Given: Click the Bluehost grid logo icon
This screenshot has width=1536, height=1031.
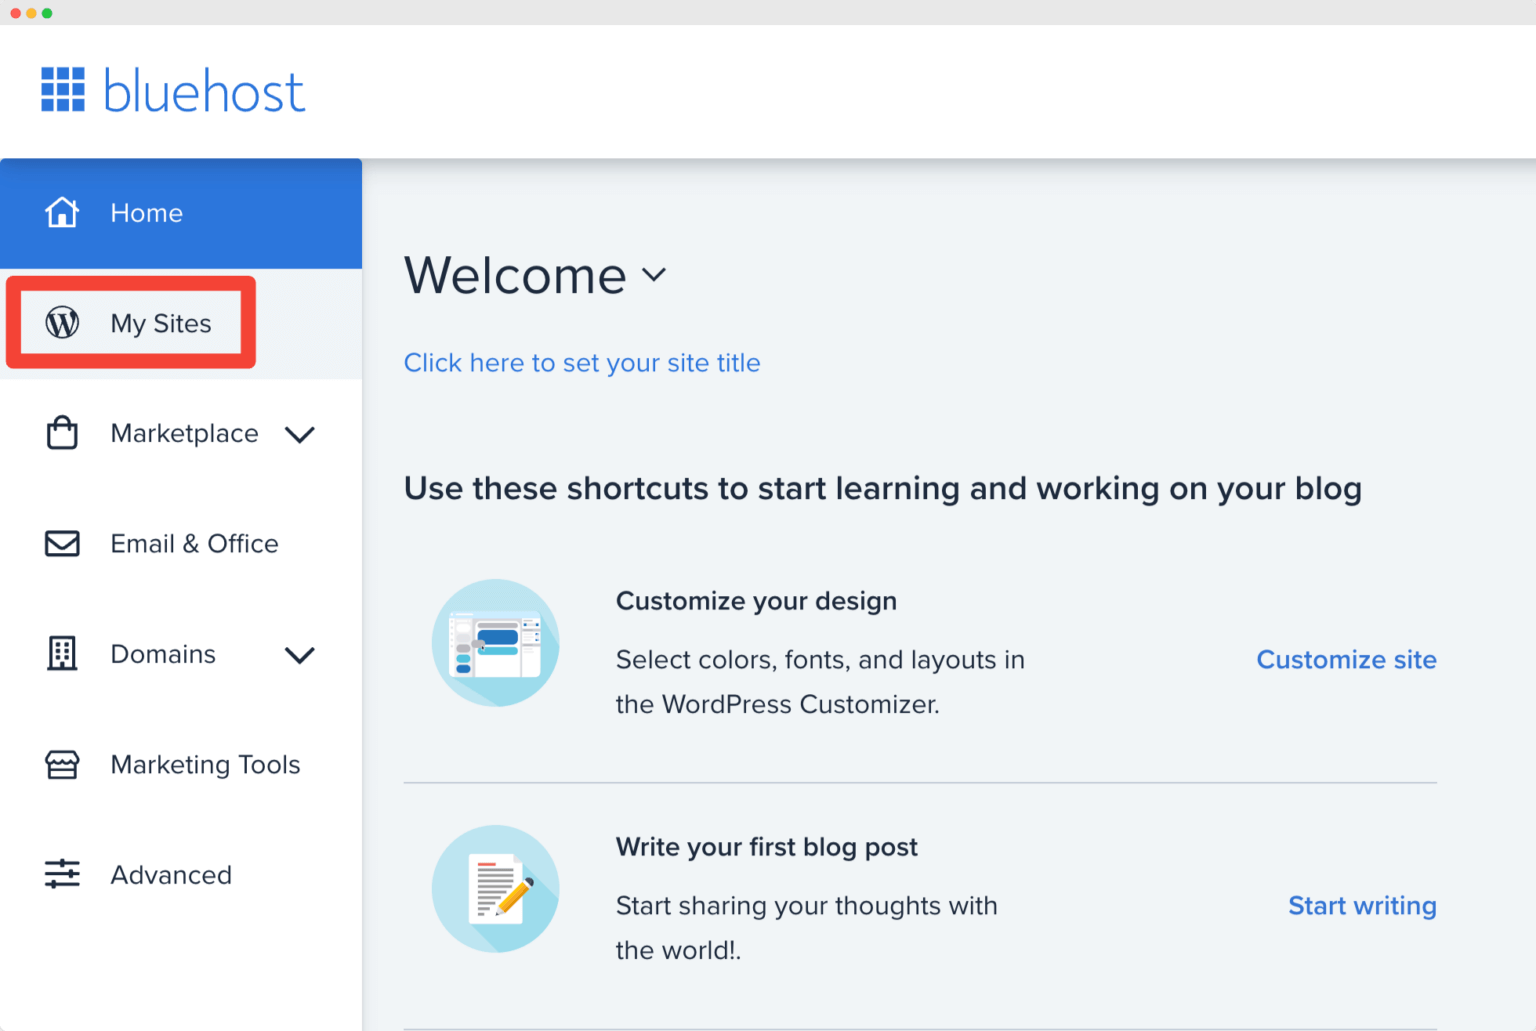Looking at the screenshot, I should click(62, 90).
